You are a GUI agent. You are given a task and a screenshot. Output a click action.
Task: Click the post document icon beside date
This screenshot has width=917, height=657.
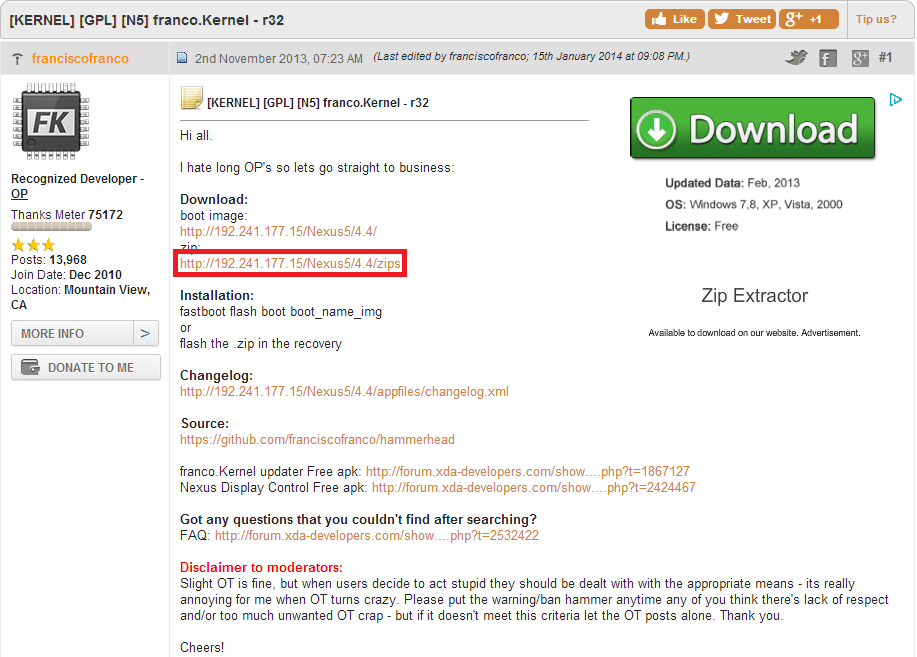point(182,57)
